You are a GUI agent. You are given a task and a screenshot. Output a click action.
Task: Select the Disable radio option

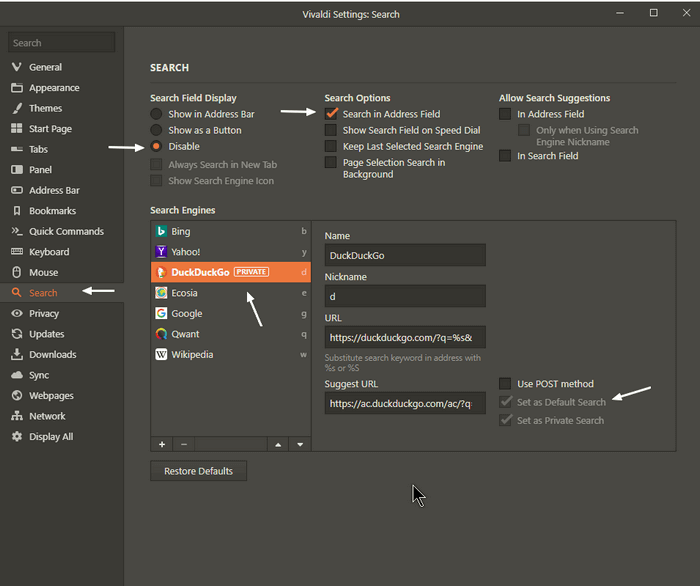(156, 146)
